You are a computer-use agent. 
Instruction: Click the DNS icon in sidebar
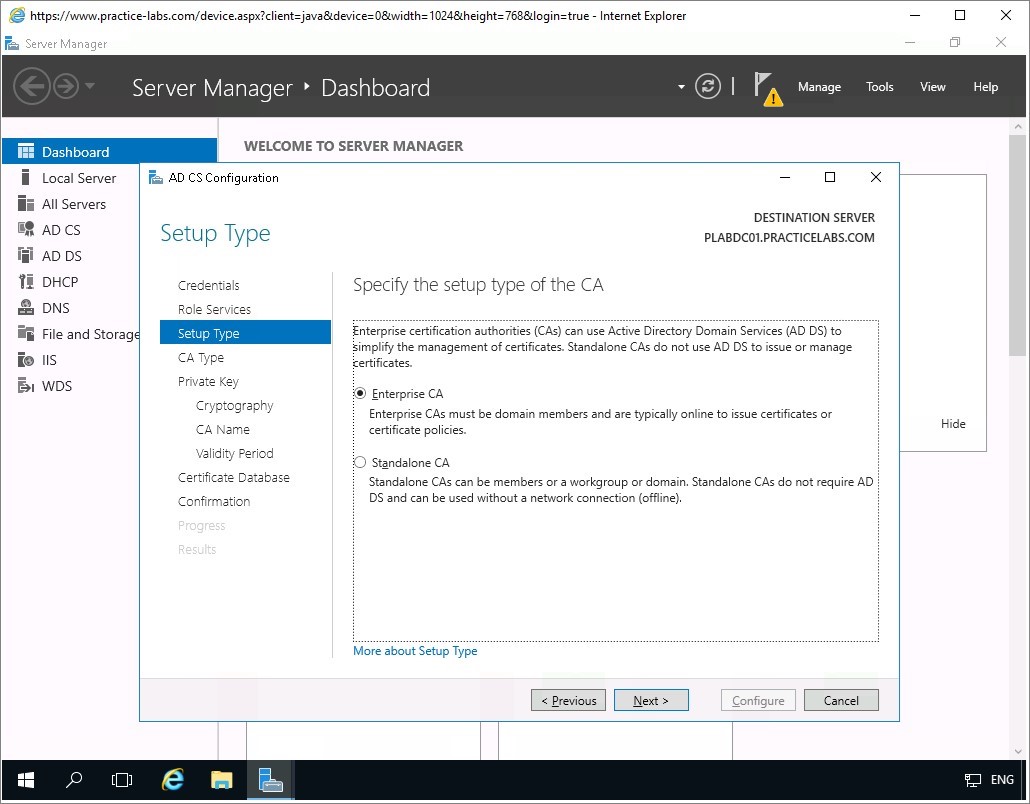pyautogui.click(x=26, y=307)
